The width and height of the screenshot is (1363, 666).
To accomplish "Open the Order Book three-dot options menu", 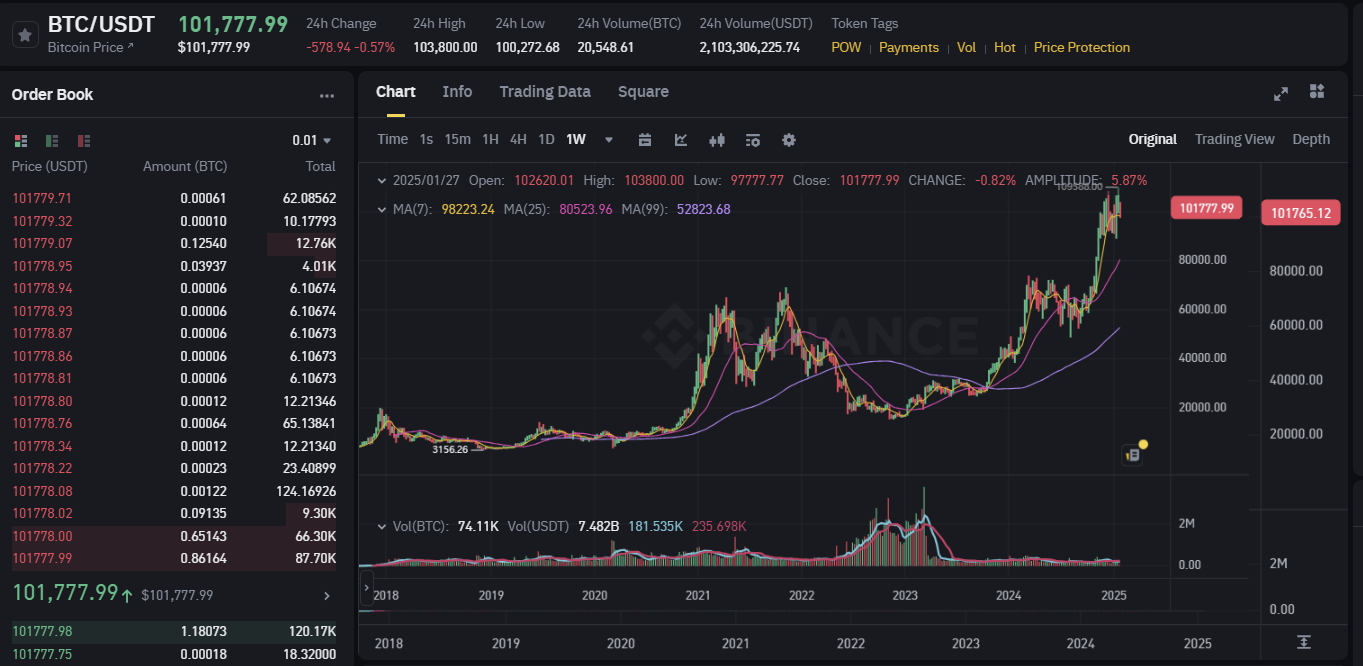I will (x=327, y=96).
